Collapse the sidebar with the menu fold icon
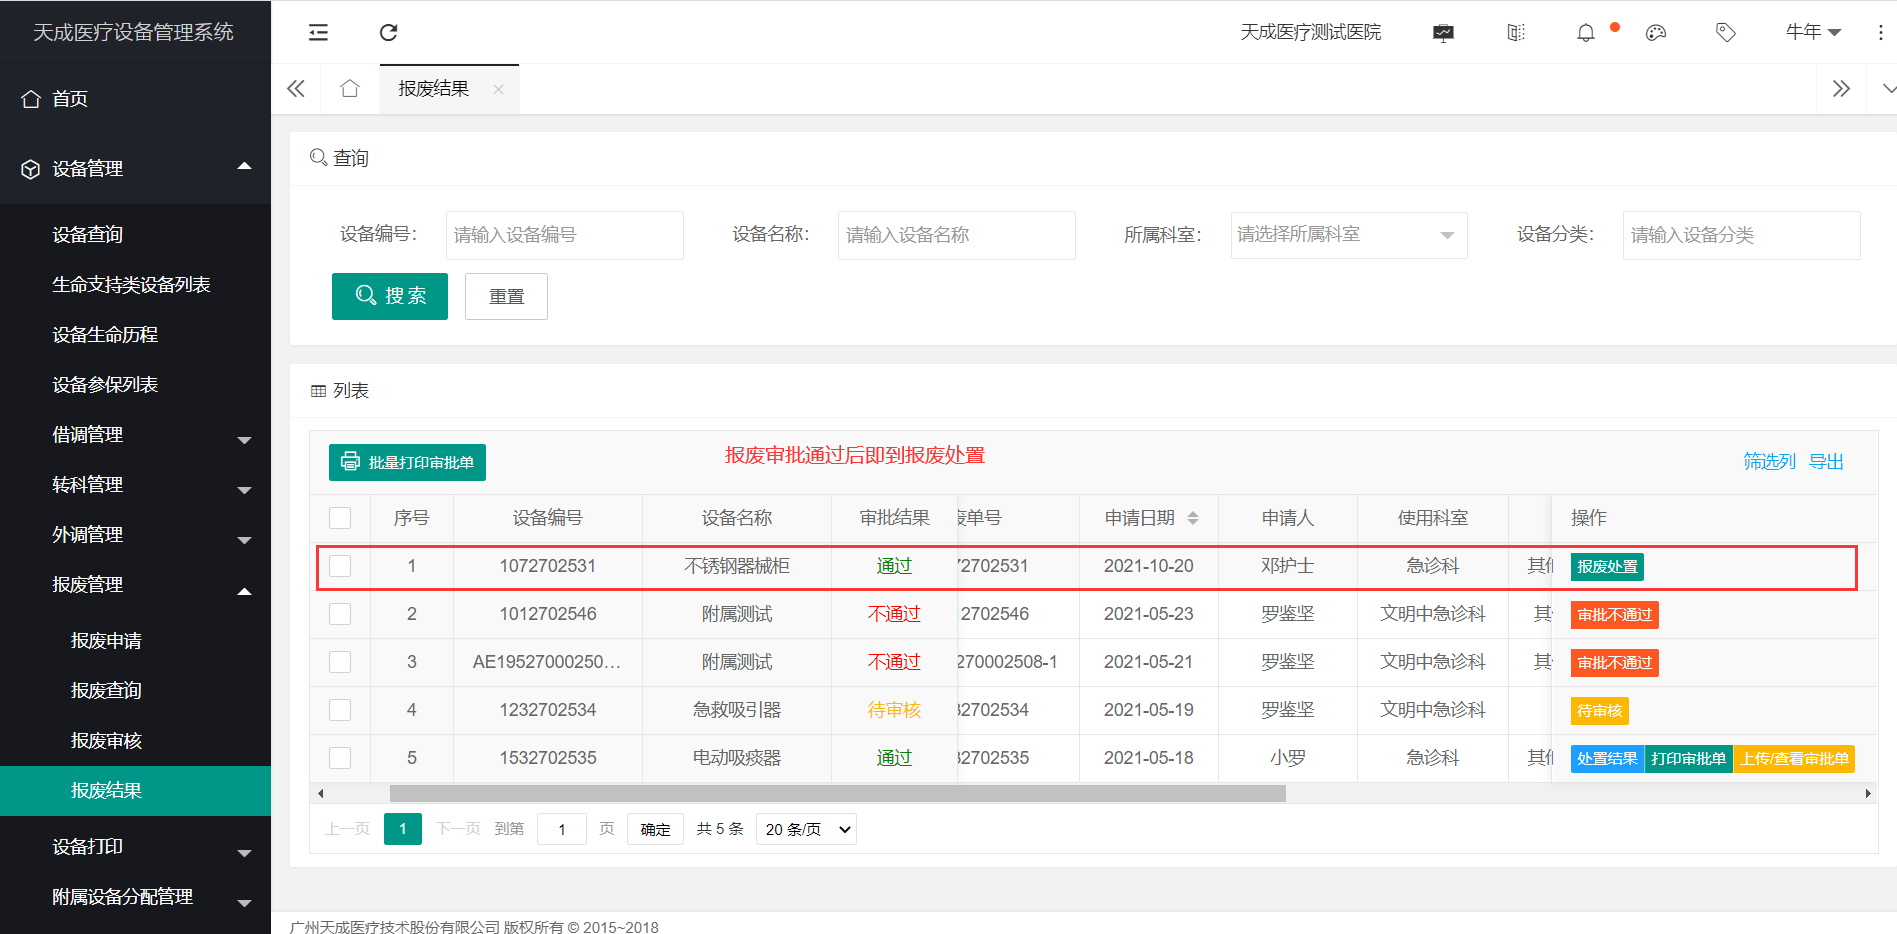The image size is (1897, 934). click(318, 32)
